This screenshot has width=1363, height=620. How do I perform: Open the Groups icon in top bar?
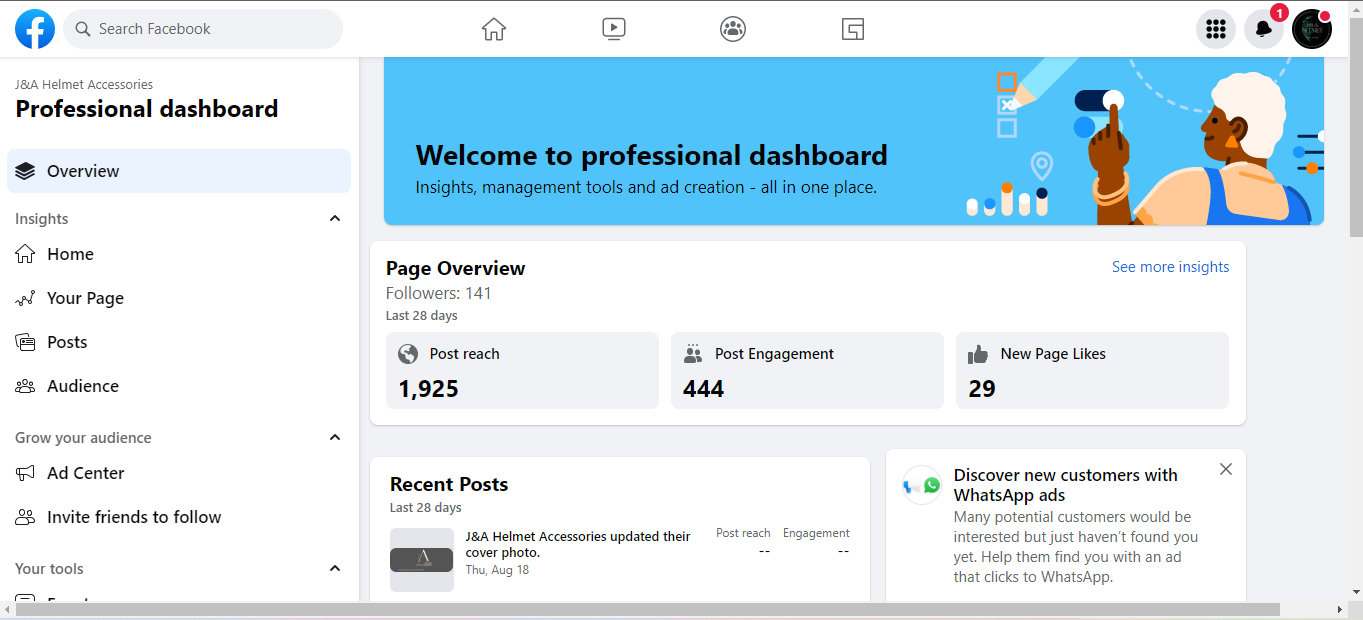(733, 29)
